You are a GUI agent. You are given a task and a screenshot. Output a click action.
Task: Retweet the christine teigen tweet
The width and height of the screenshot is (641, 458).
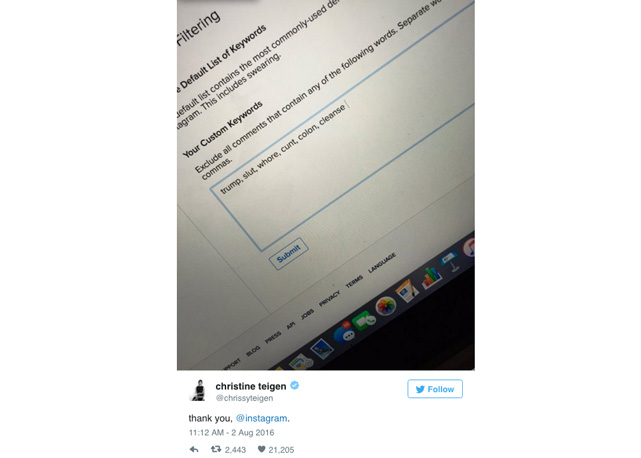[216, 449]
